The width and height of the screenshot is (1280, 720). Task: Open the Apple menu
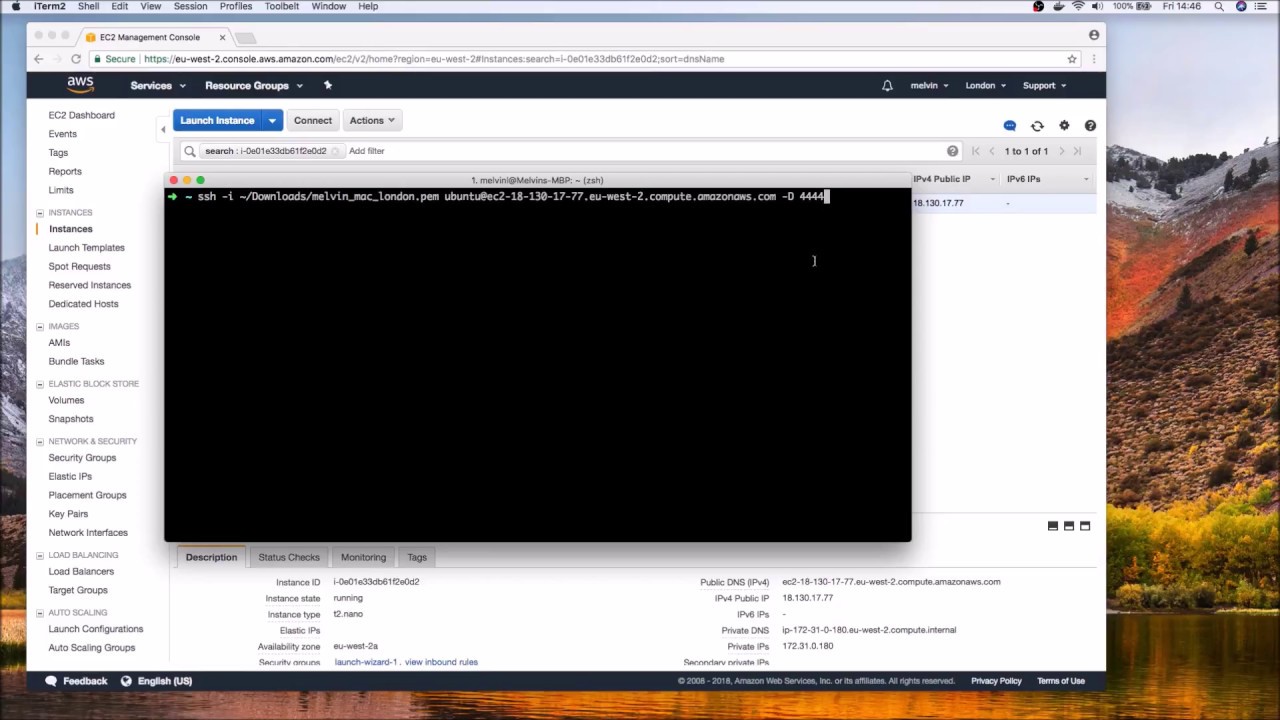(16, 6)
